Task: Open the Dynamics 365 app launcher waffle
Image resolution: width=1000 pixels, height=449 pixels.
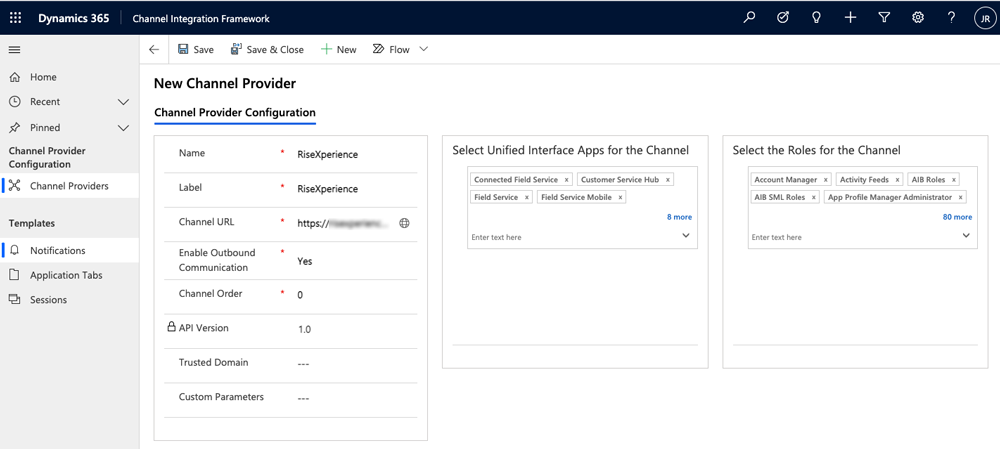Action: (x=15, y=18)
